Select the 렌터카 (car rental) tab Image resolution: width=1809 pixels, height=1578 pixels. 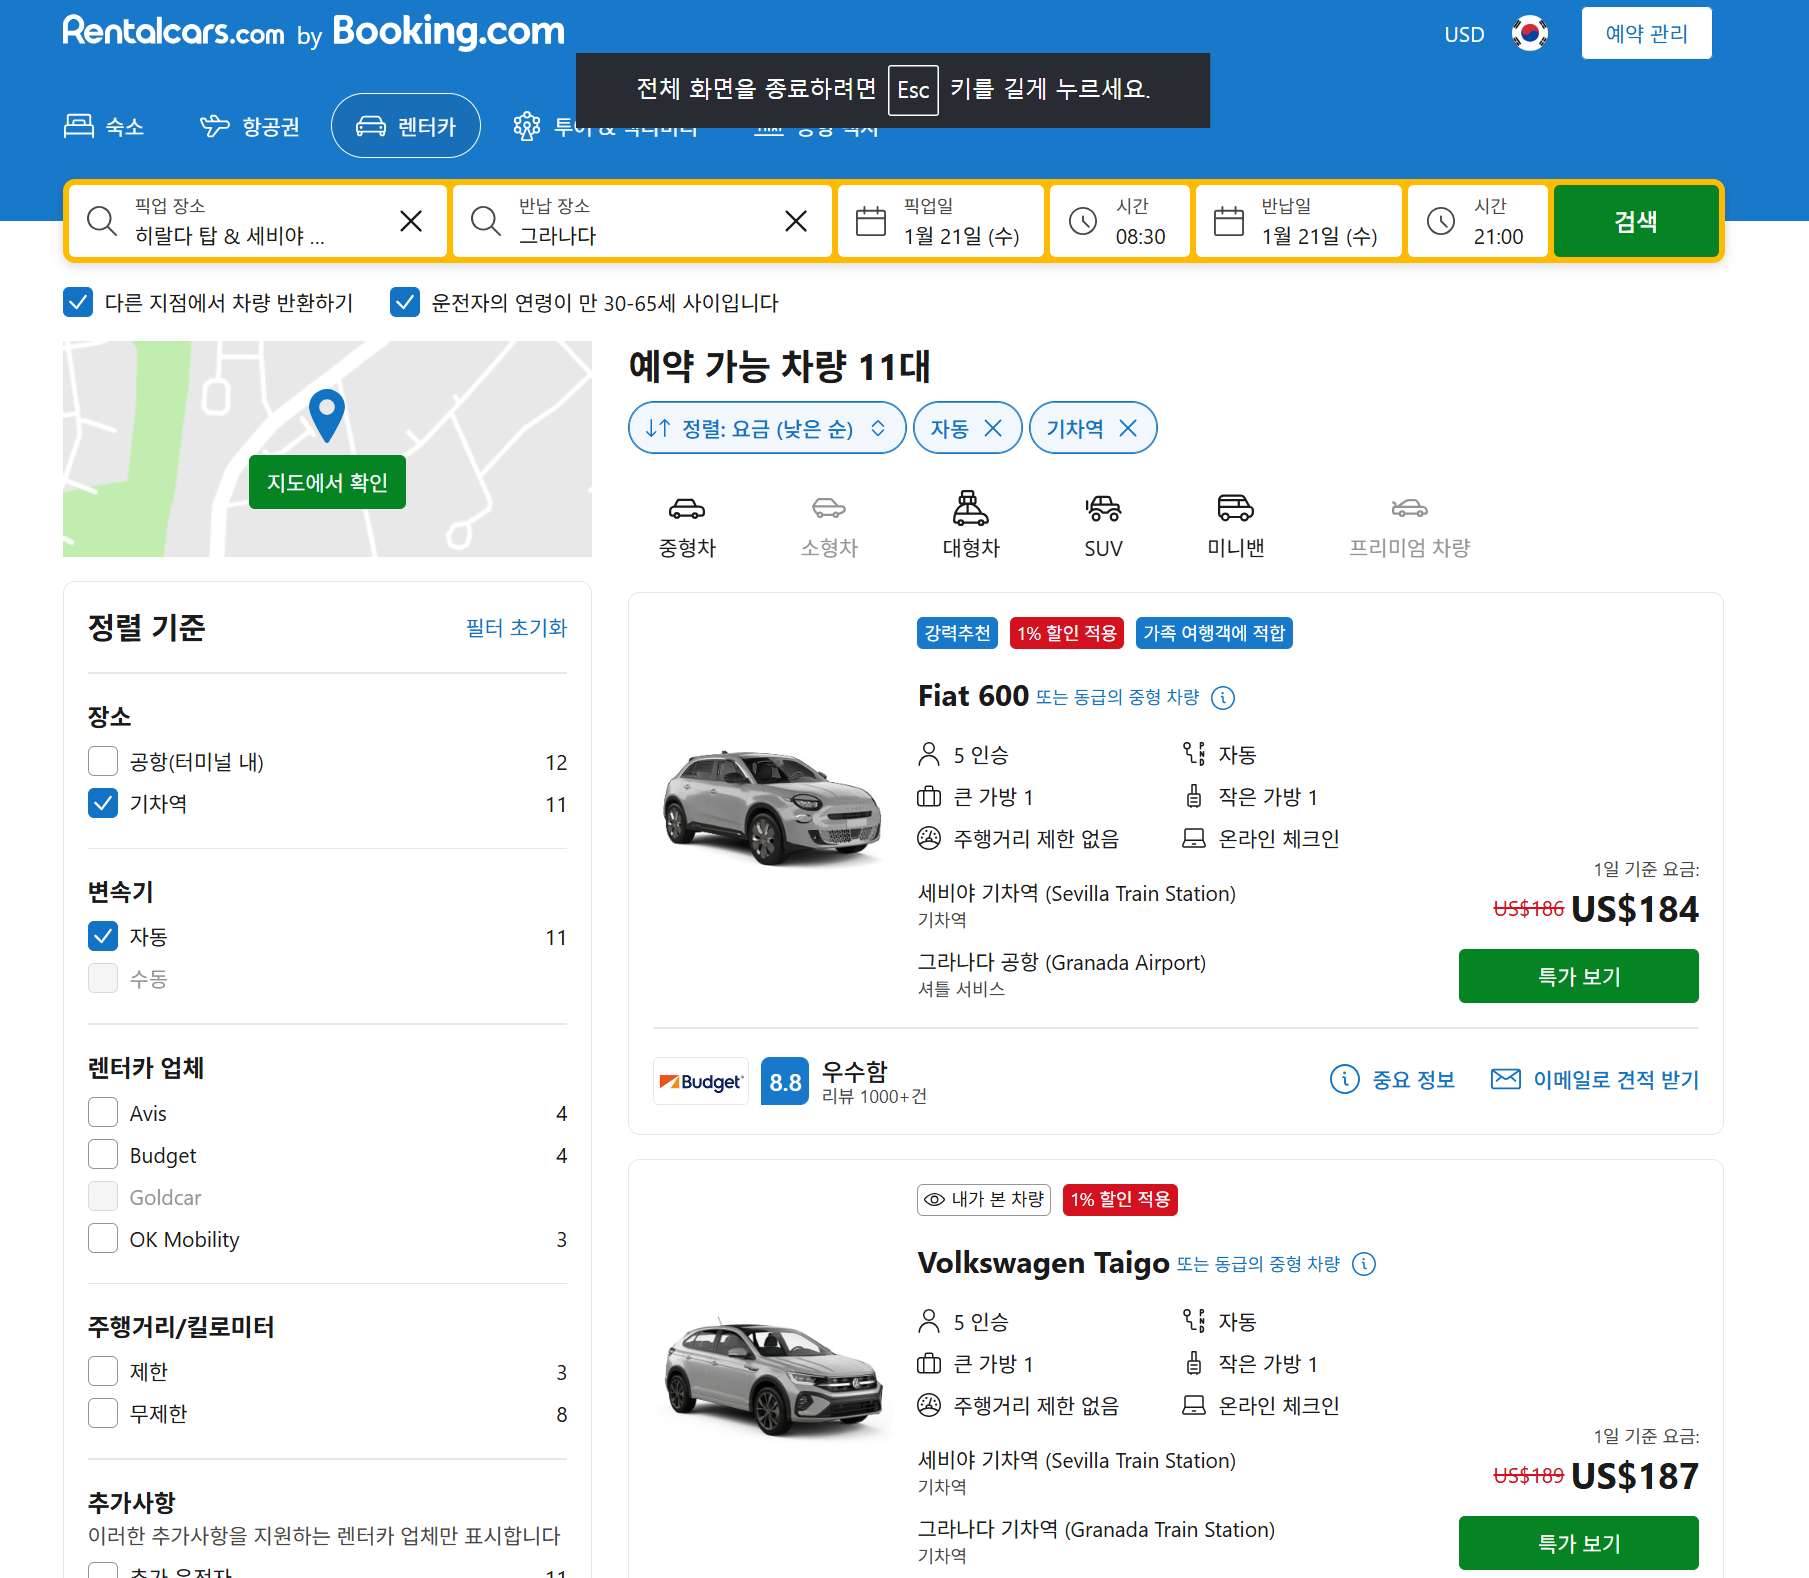406,126
